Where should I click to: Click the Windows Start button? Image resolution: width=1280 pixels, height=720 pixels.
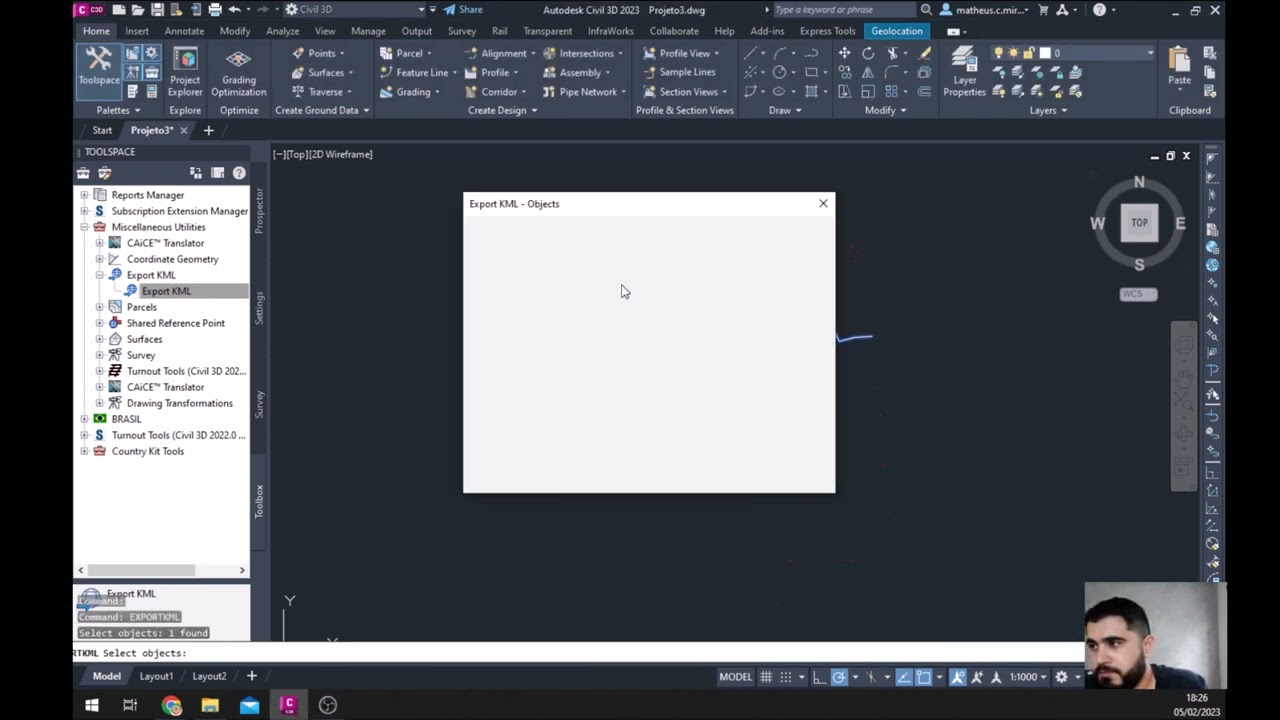click(92, 705)
